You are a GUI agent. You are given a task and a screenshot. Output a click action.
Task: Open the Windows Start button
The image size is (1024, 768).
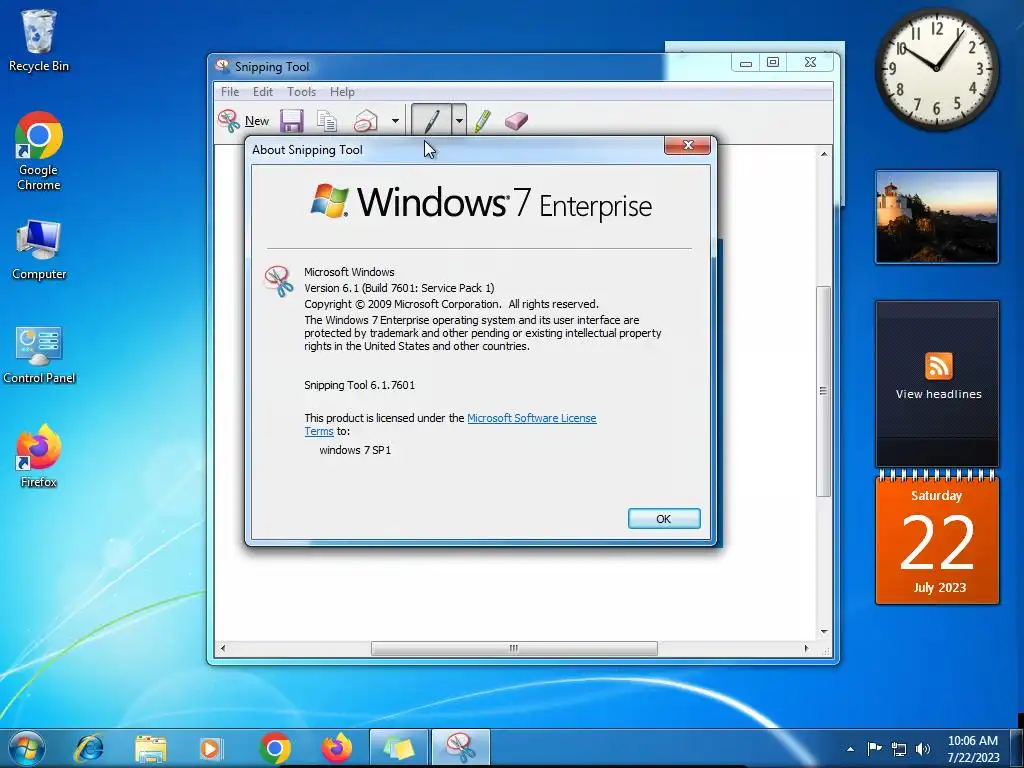27,748
